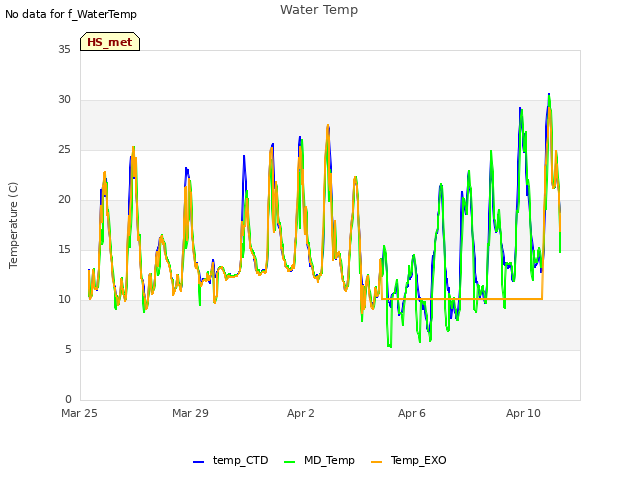
Task: Click the Mar 25 x-axis label
Action: (x=79, y=413)
